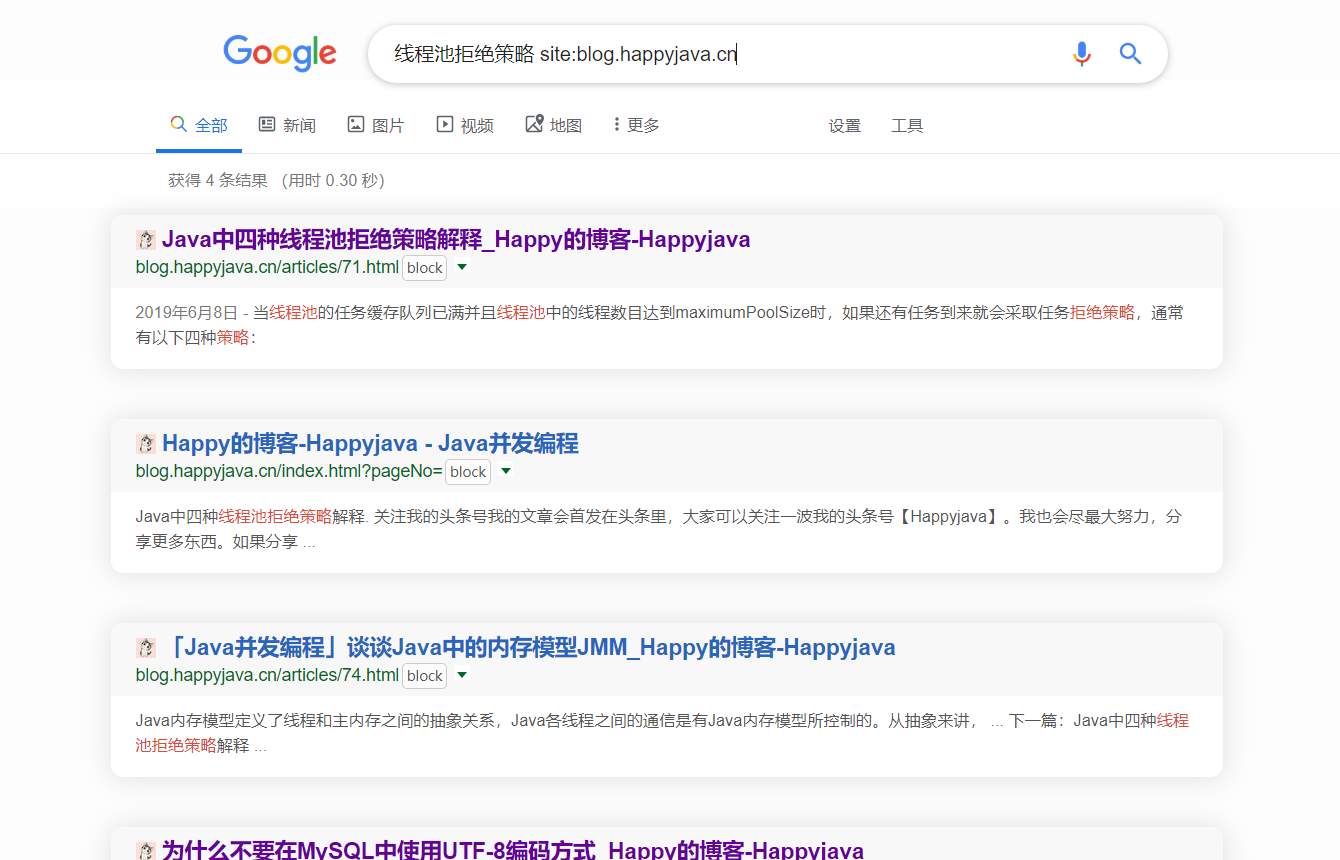Open result Happy的博客-Happyjava - Java并发编程
This screenshot has height=860, width=1340.
[x=370, y=444]
